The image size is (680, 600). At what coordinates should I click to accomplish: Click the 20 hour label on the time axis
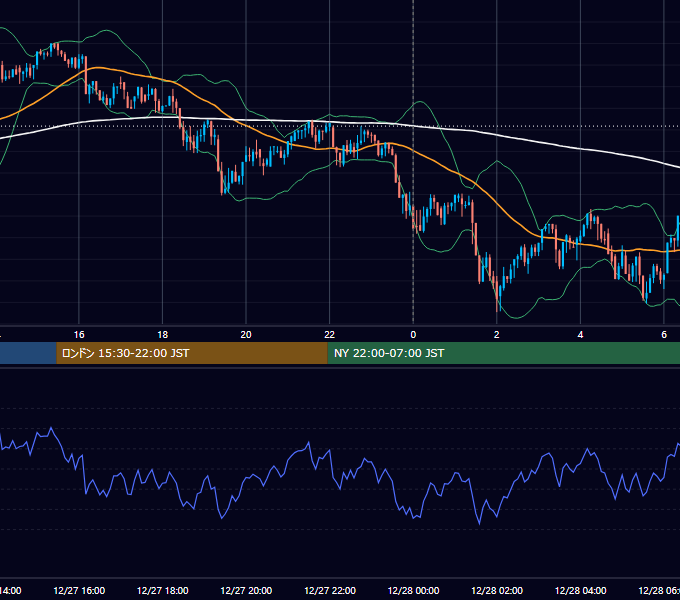pyautogui.click(x=246, y=335)
